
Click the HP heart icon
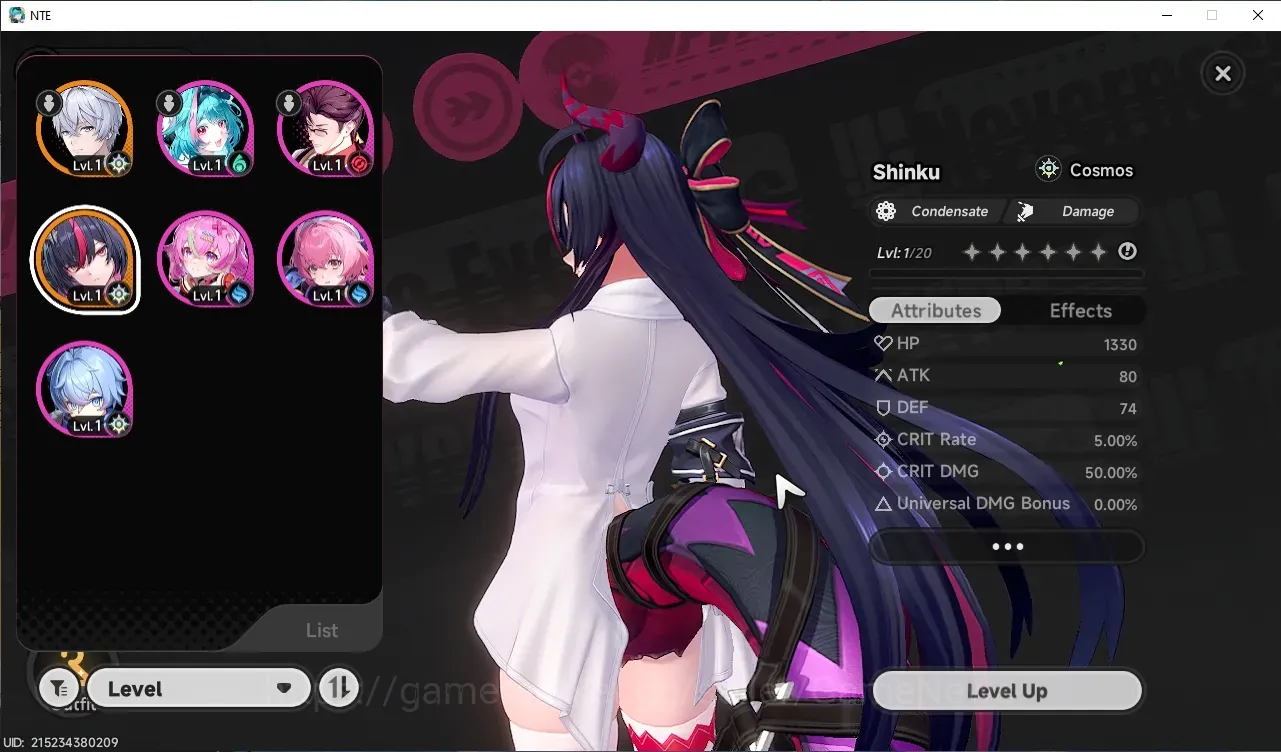883,343
